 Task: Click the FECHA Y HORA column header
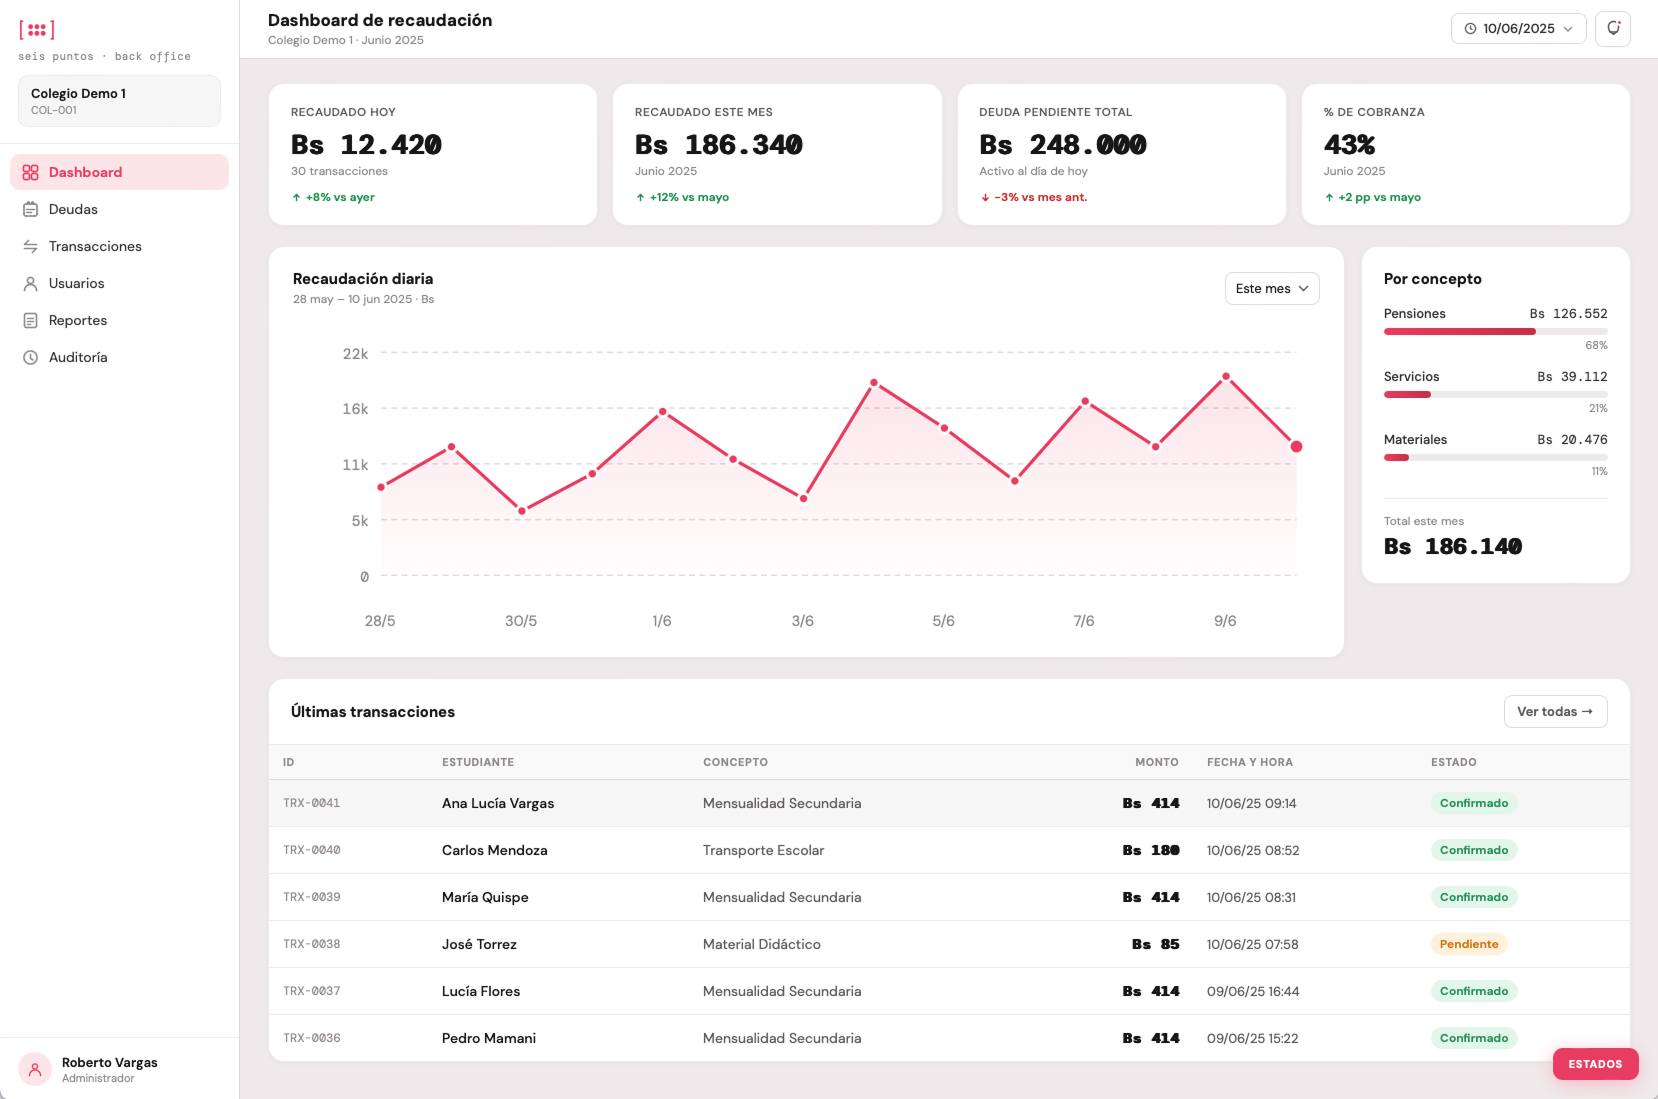pyautogui.click(x=1250, y=762)
